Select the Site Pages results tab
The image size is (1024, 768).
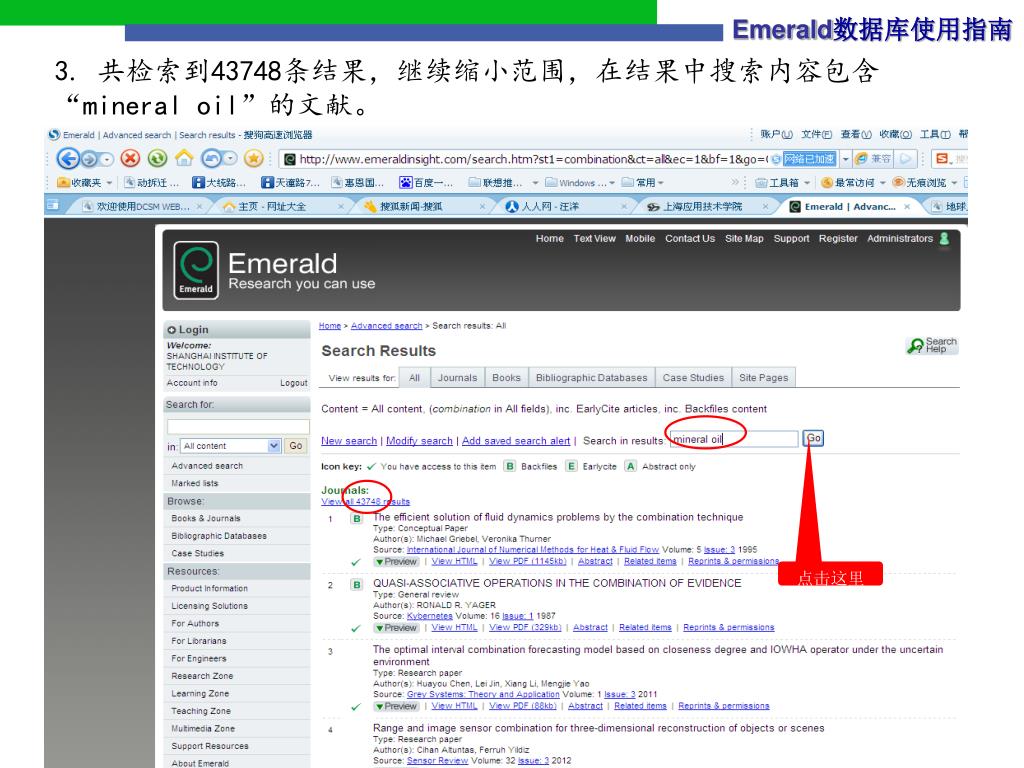pyautogui.click(x=763, y=377)
